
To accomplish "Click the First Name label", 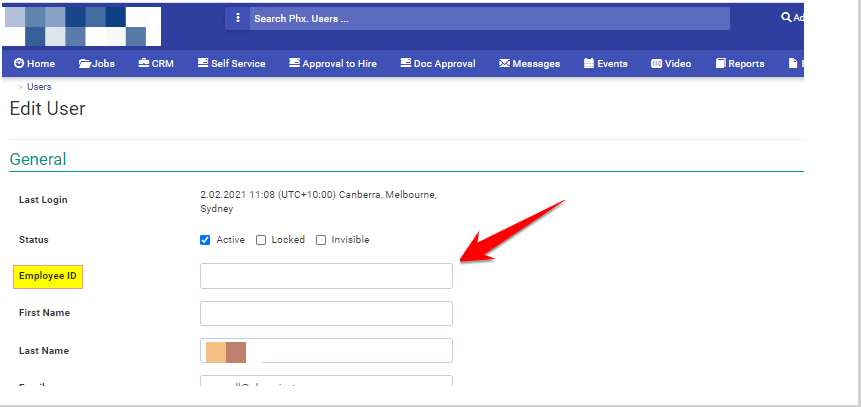I will tap(44, 313).
